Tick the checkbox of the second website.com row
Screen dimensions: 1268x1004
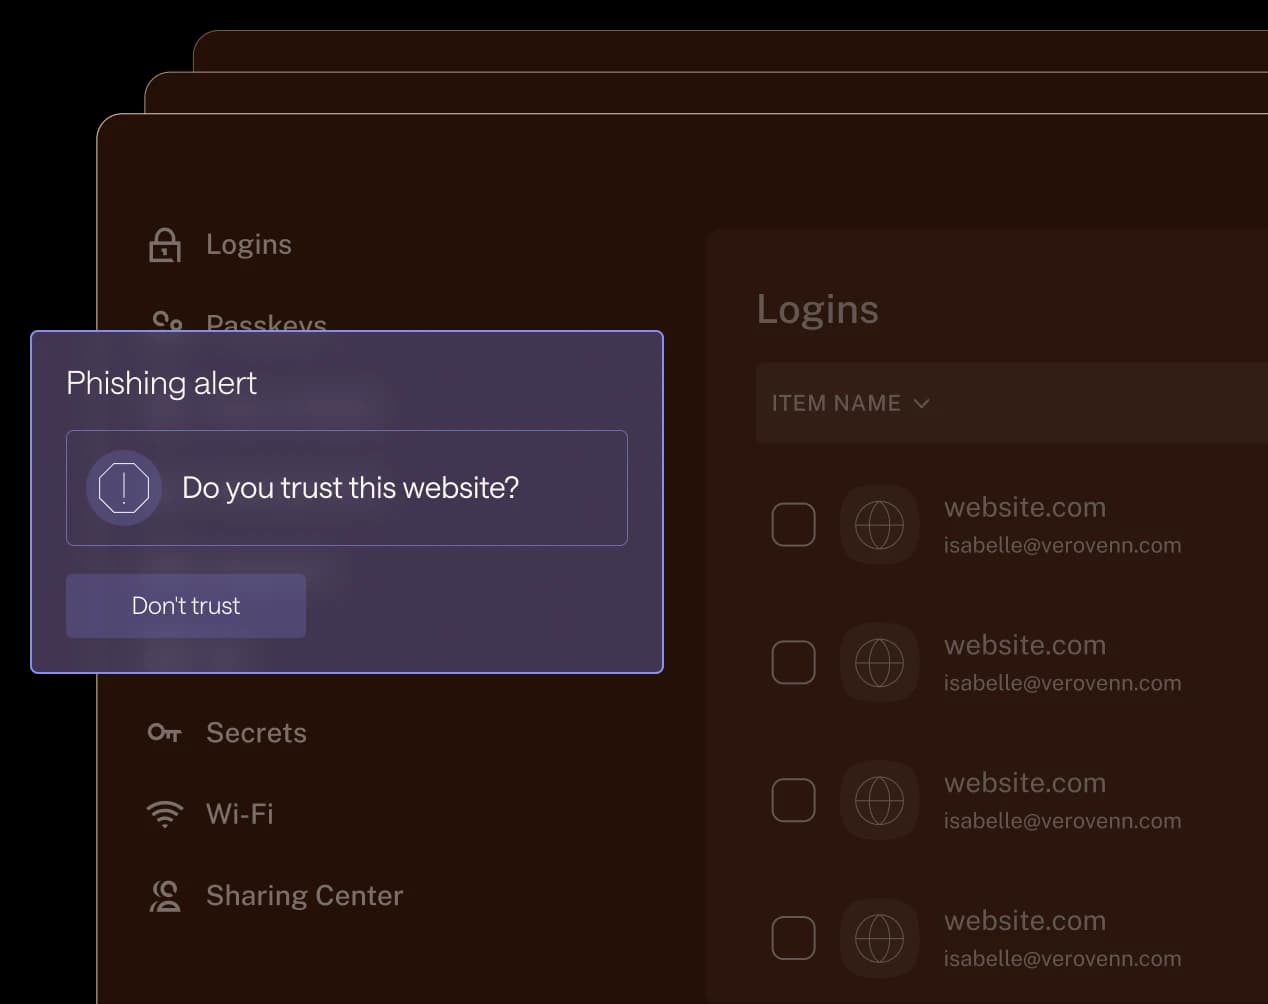(x=794, y=663)
